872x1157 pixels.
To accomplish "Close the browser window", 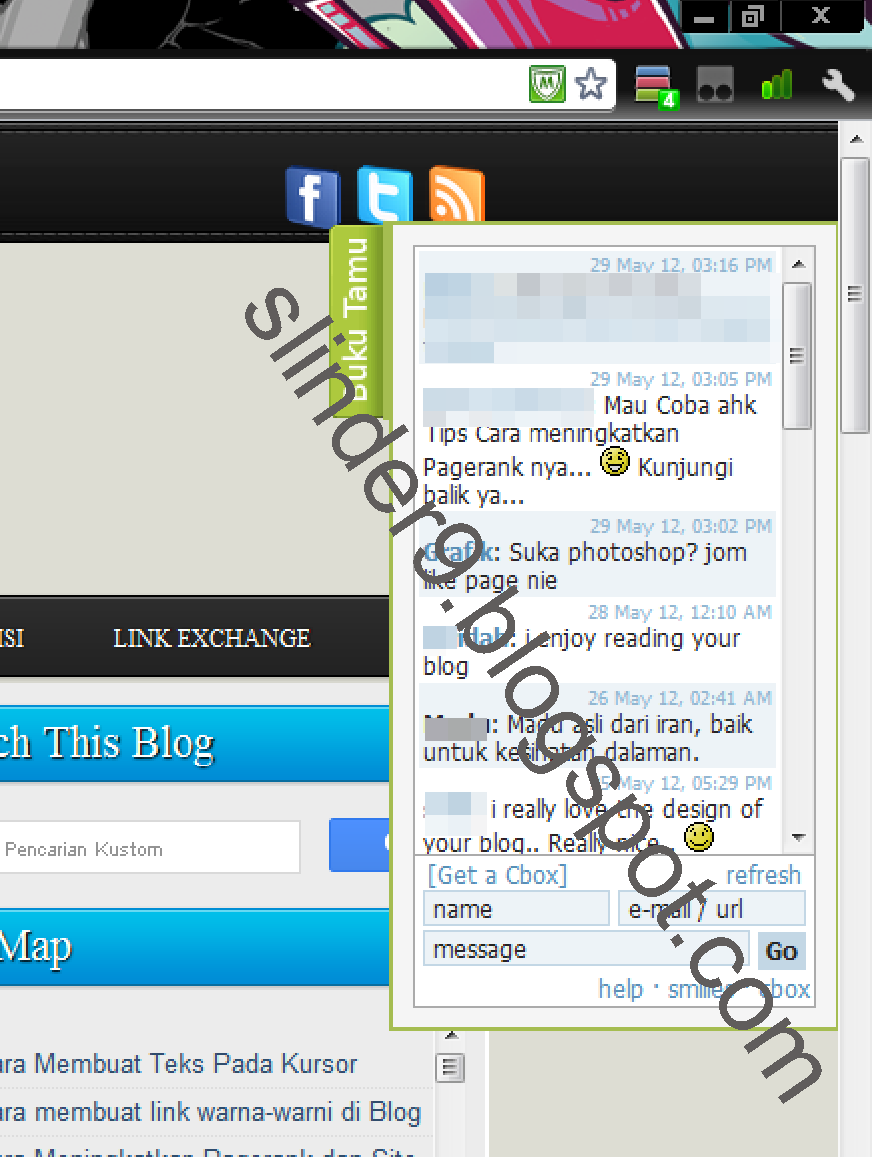I will 821,16.
